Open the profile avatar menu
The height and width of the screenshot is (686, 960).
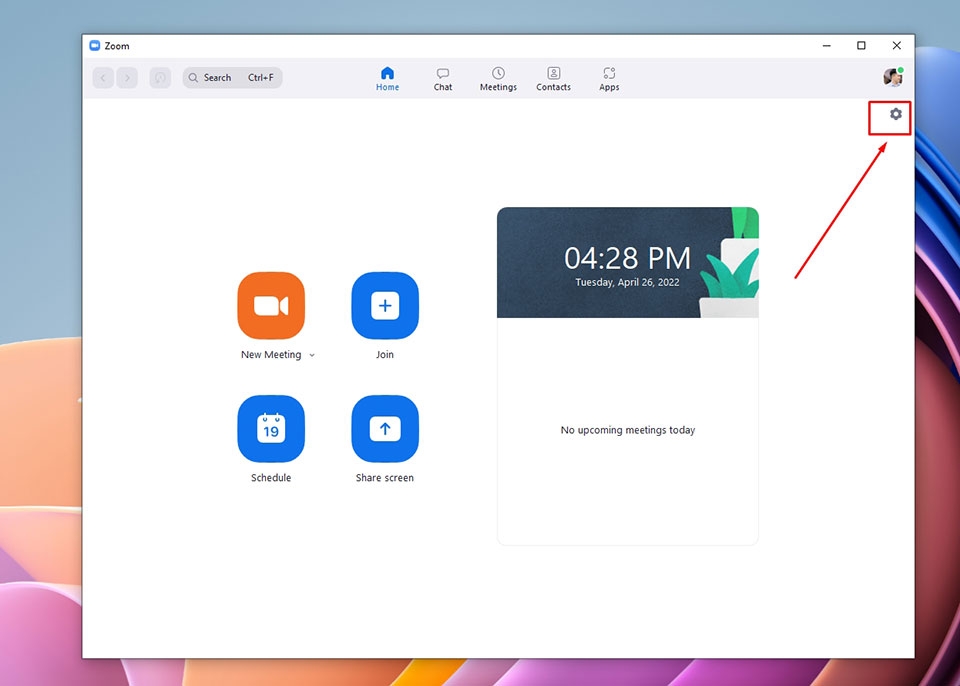tap(893, 77)
